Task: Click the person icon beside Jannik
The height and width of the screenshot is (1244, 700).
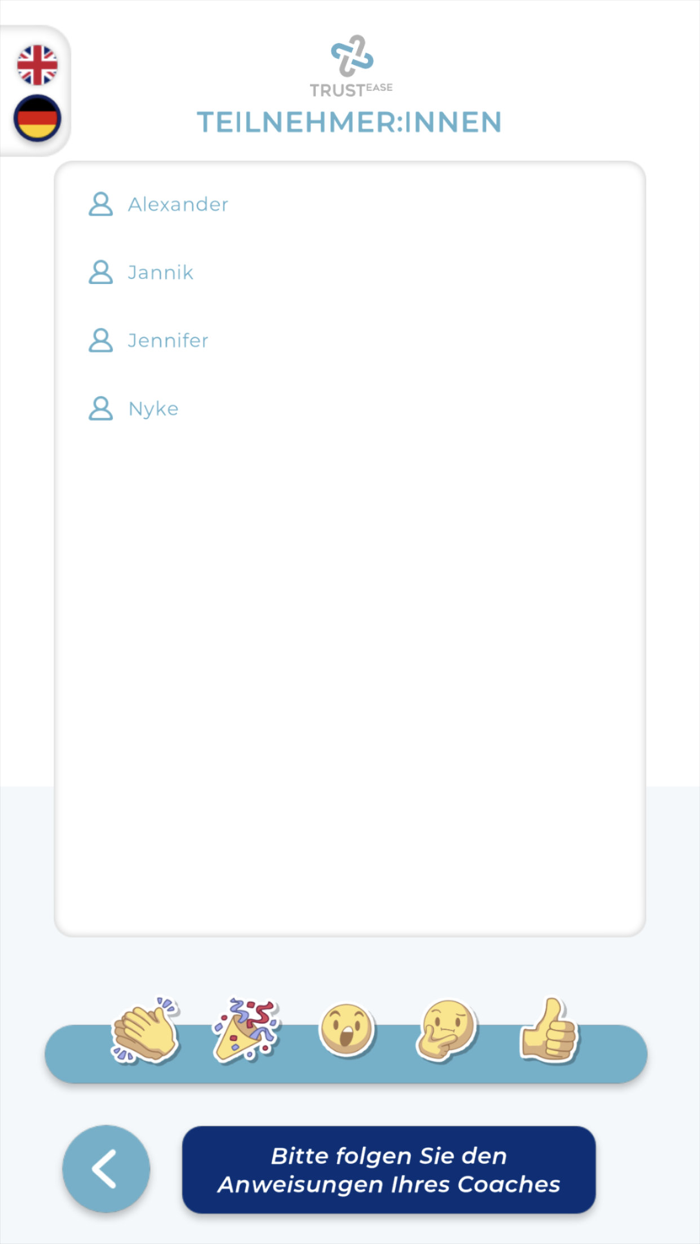Action: coord(101,272)
